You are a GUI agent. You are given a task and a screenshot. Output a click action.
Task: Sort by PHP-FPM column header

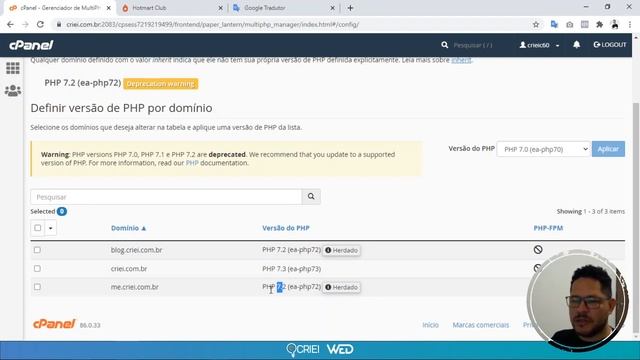548,228
